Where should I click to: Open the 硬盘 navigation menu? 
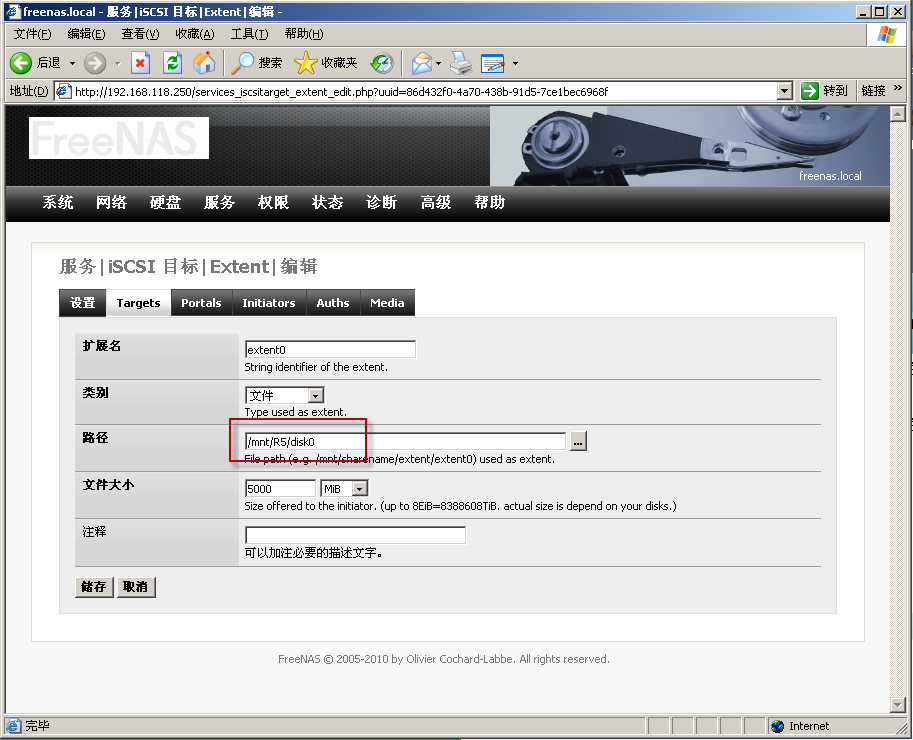point(165,202)
